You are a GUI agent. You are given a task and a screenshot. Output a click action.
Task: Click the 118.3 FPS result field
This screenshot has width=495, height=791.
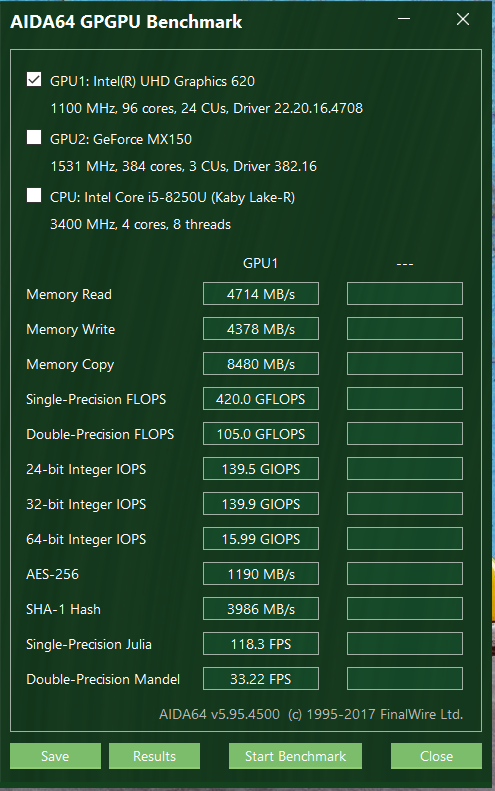point(261,644)
